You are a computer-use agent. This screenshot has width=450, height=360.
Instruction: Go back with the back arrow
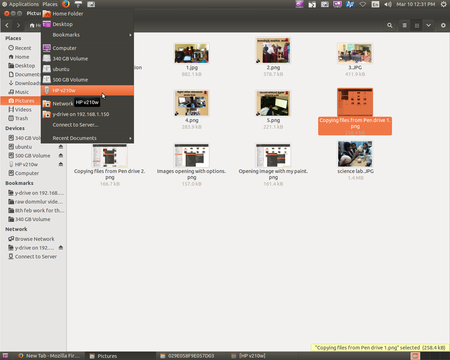pyautogui.click(x=7, y=25)
